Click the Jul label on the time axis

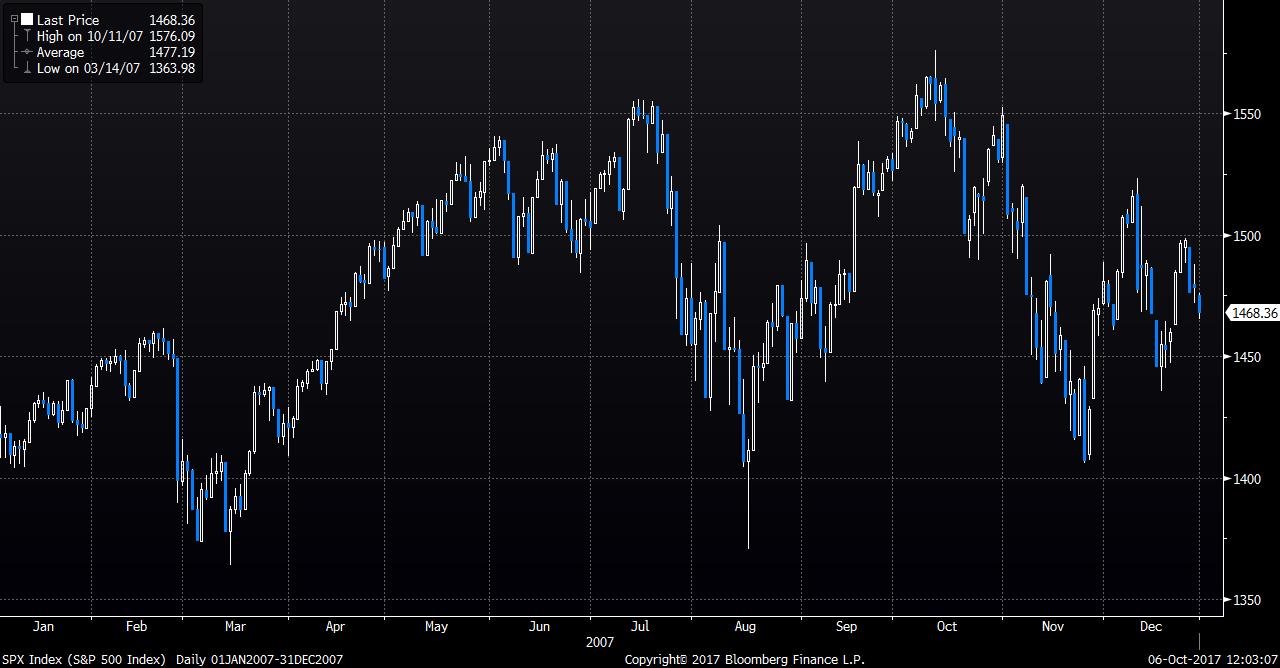640,627
